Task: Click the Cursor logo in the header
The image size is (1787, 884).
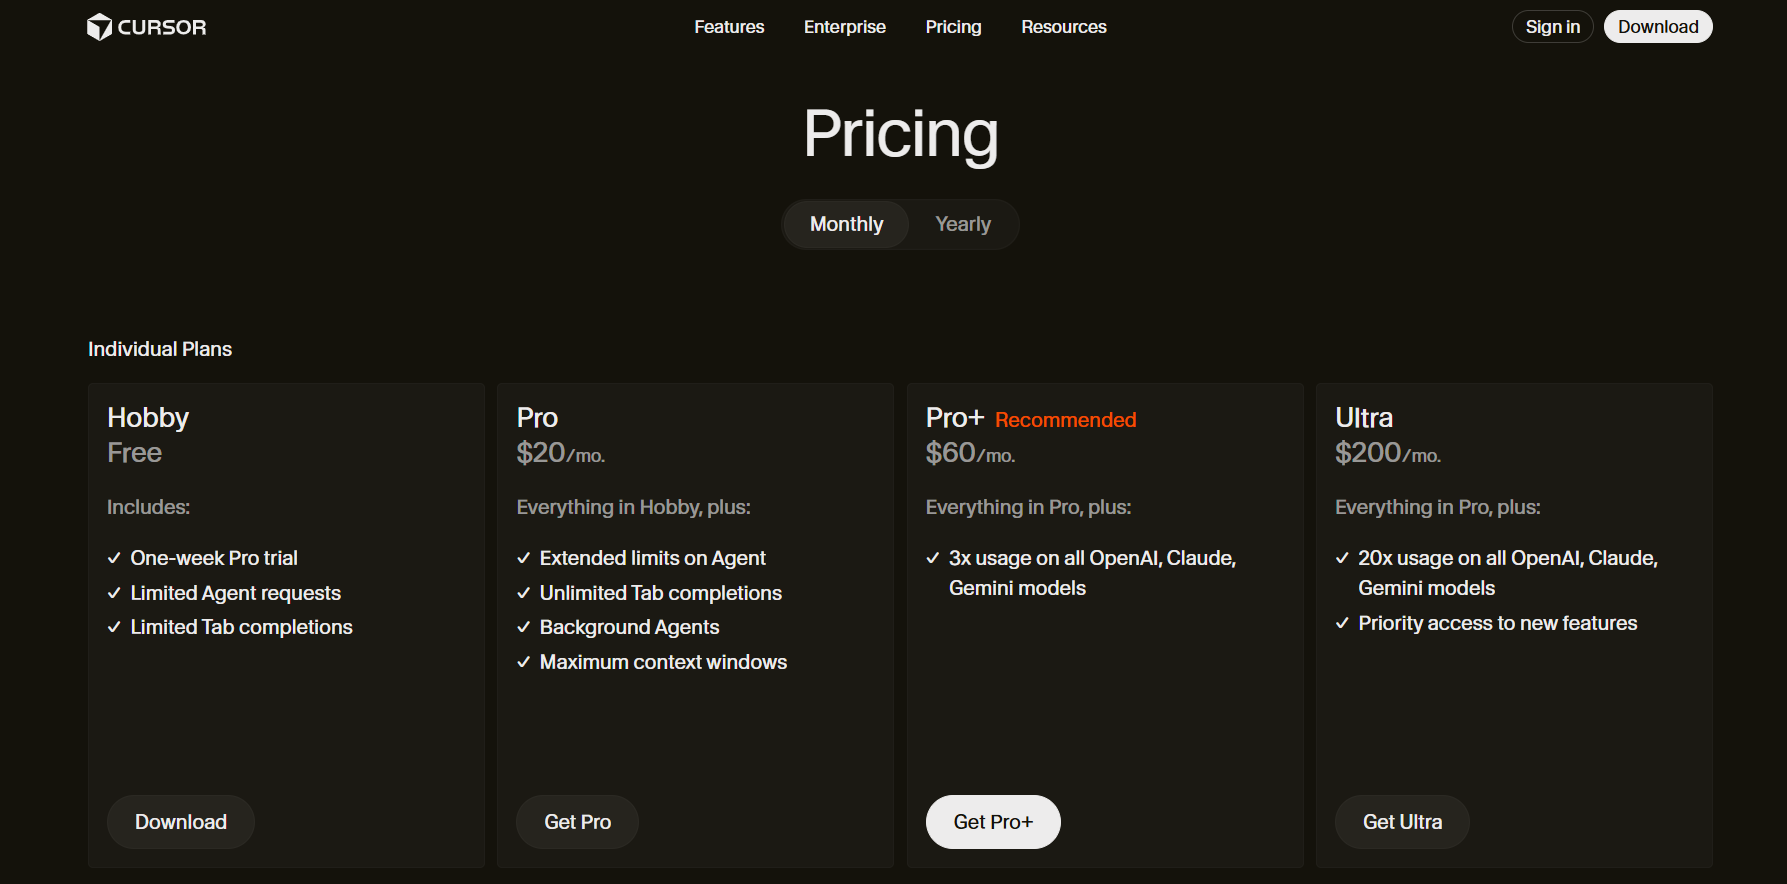Action: [x=146, y=27]
